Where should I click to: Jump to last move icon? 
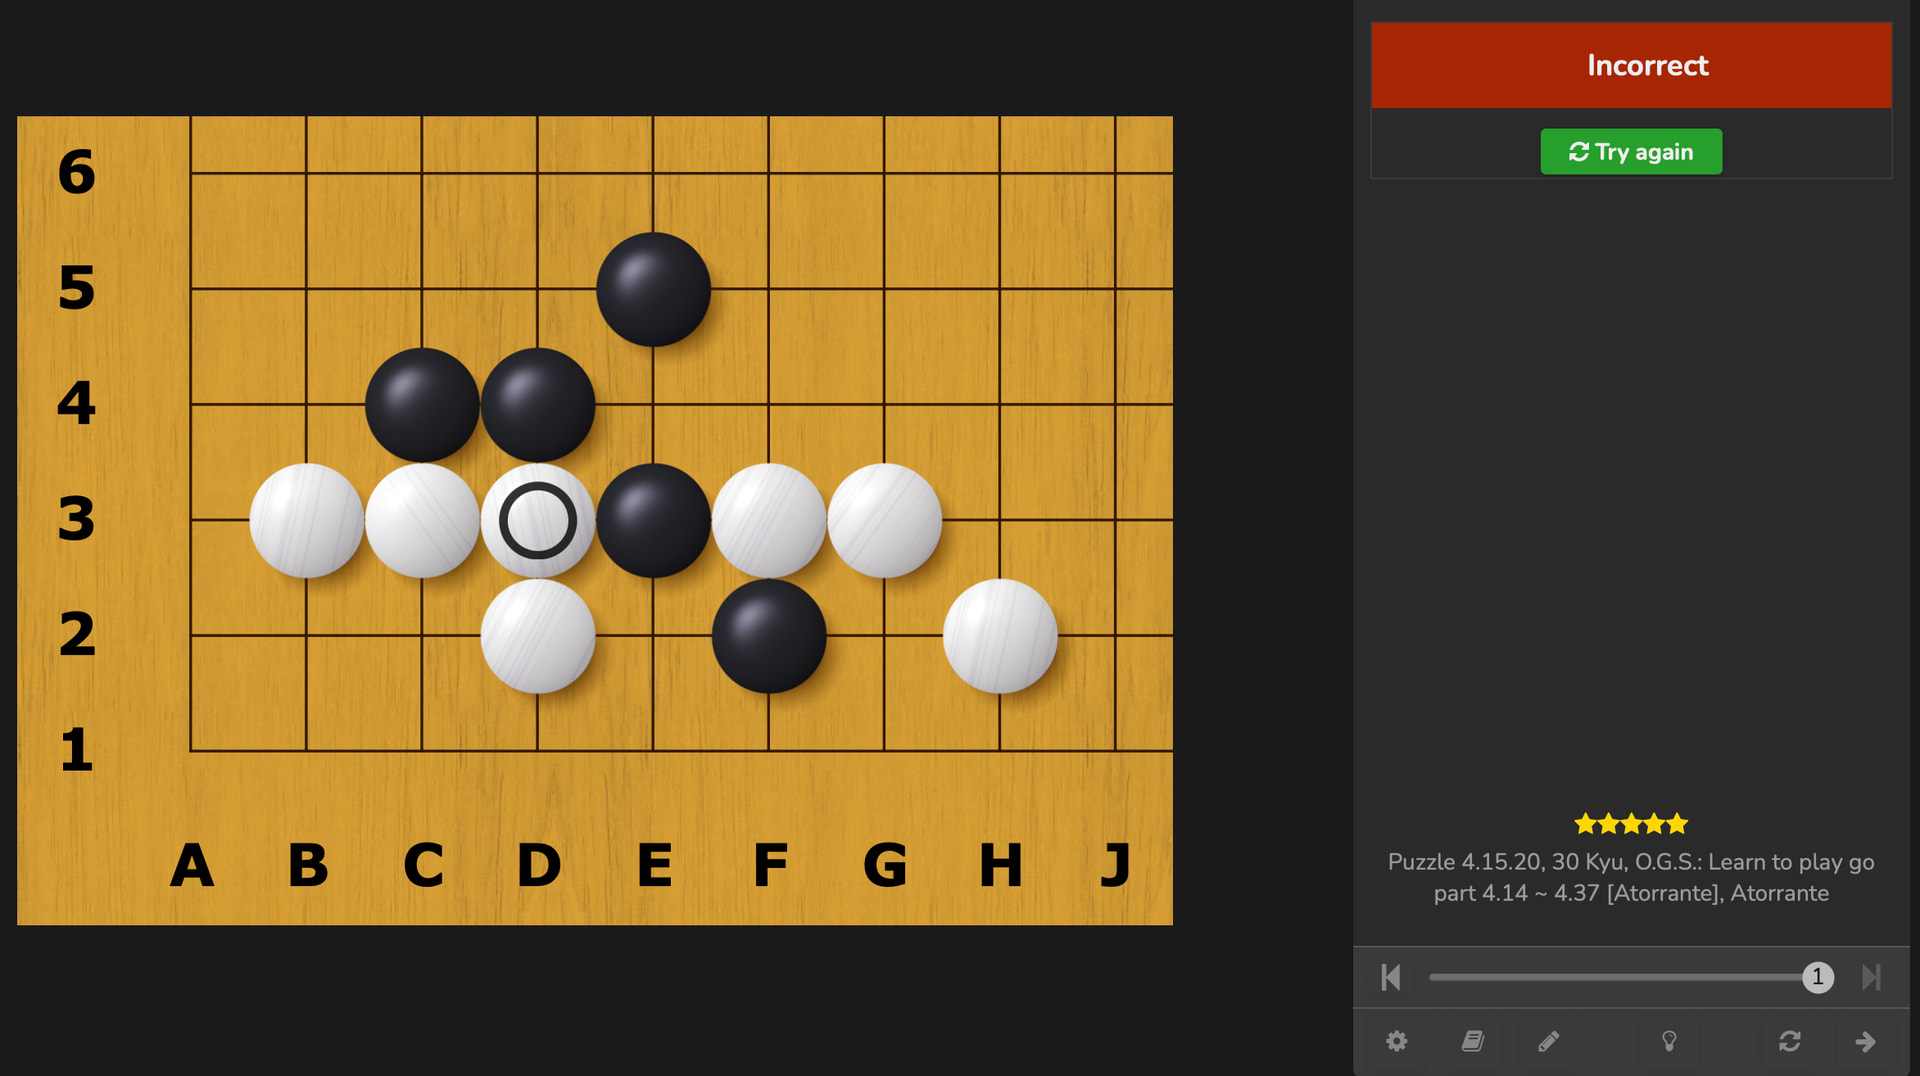tap(1871, 977)
